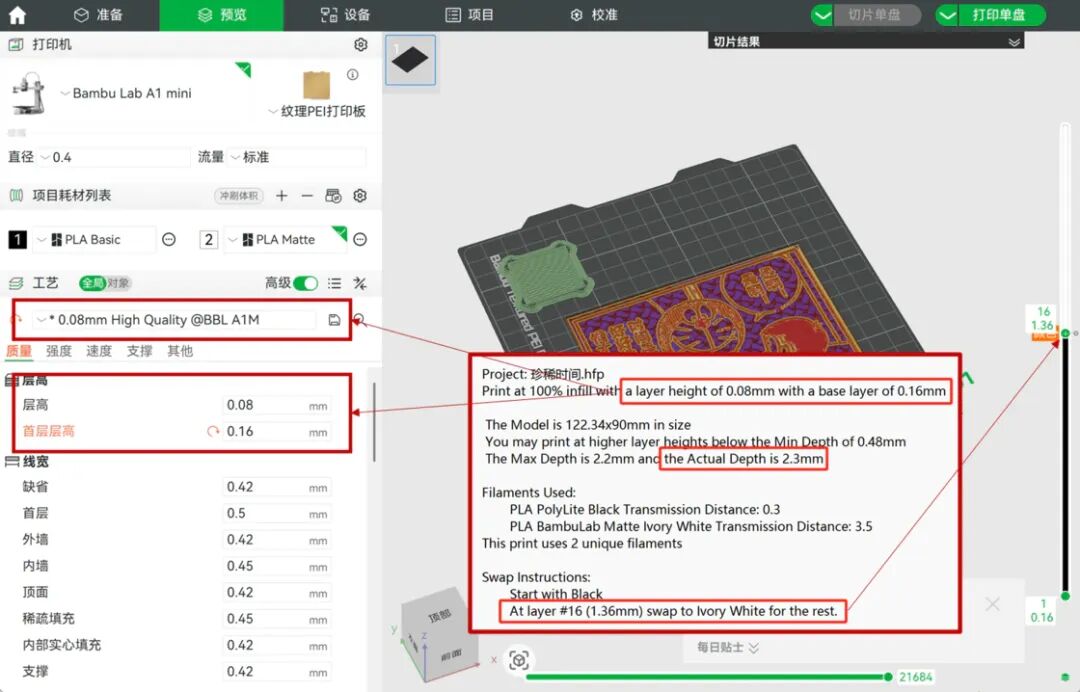Open the 冲刷体积 flushing volumes button
This screenshot has width=1080, height=692.
tap(238, 196)
